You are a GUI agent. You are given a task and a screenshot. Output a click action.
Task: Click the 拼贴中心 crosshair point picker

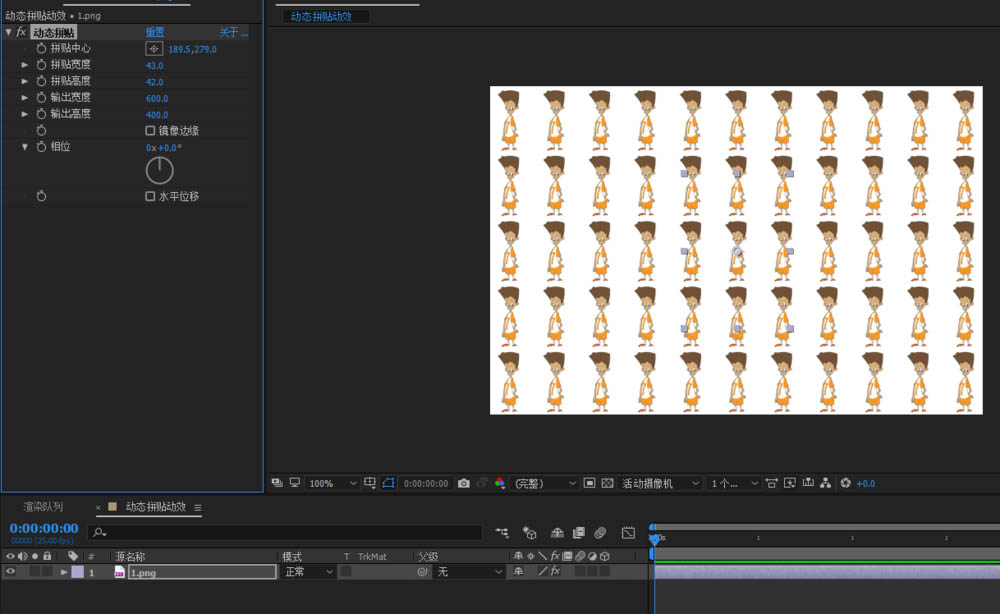[154, 49]
